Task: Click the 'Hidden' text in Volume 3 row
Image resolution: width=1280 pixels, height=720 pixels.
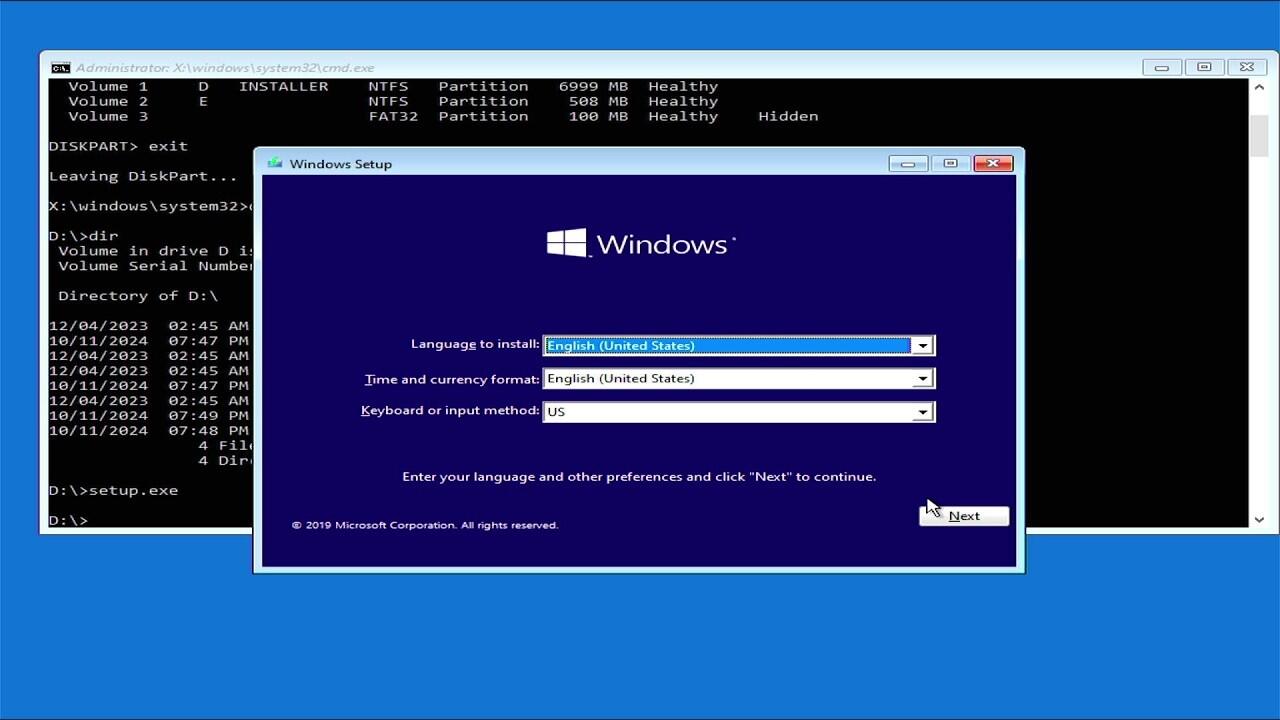Action: (788, 116)
